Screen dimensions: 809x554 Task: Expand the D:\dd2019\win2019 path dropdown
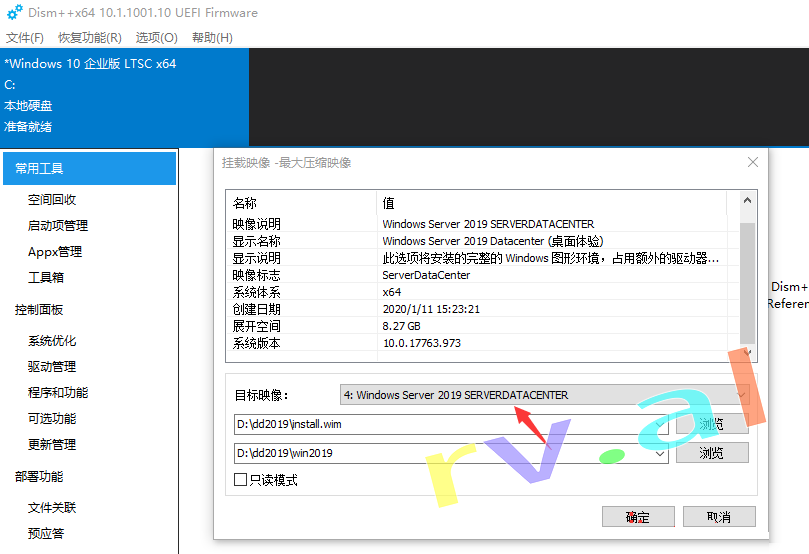[x=660, y=453]
